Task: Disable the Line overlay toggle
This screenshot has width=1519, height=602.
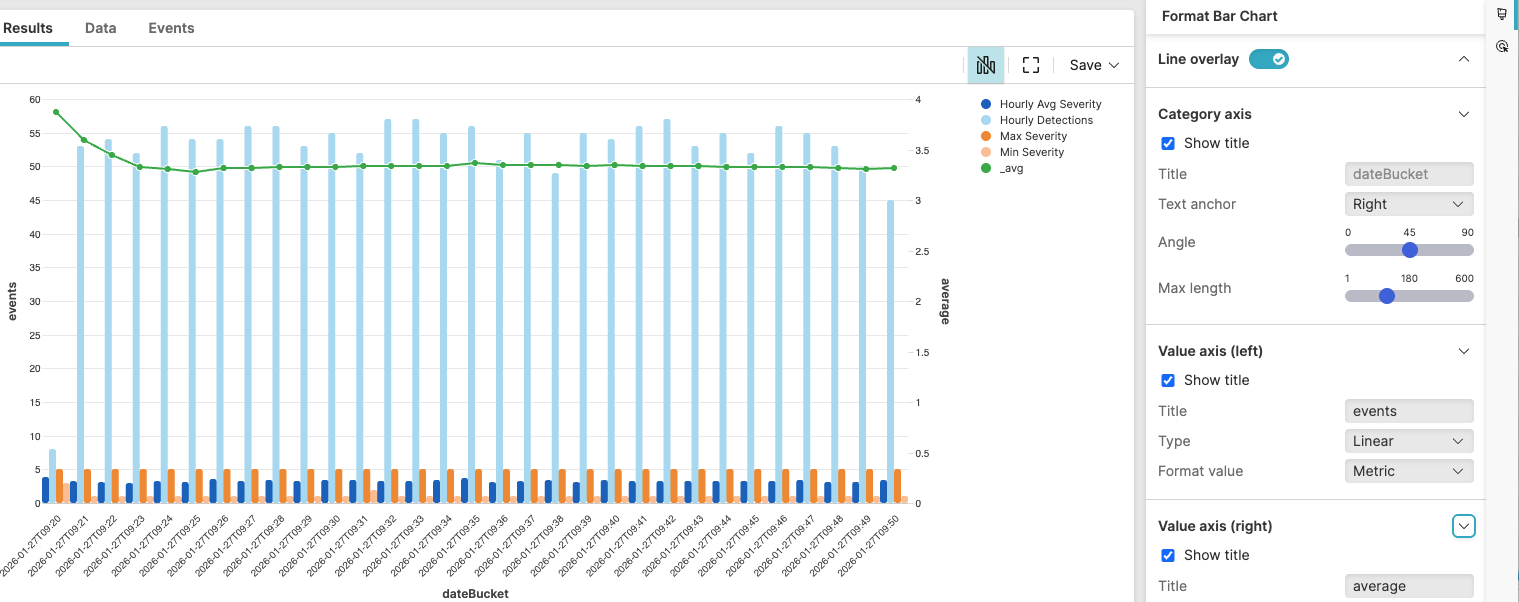Action: pos(1268,59)
